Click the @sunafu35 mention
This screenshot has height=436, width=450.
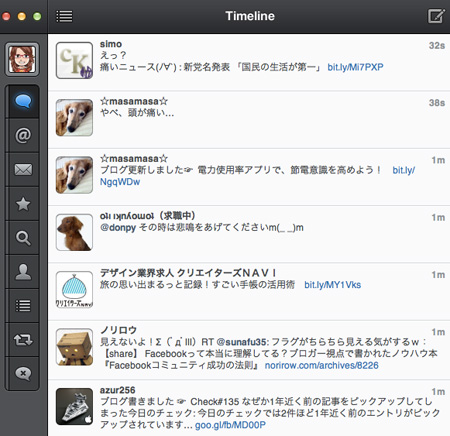pos(242,342)
